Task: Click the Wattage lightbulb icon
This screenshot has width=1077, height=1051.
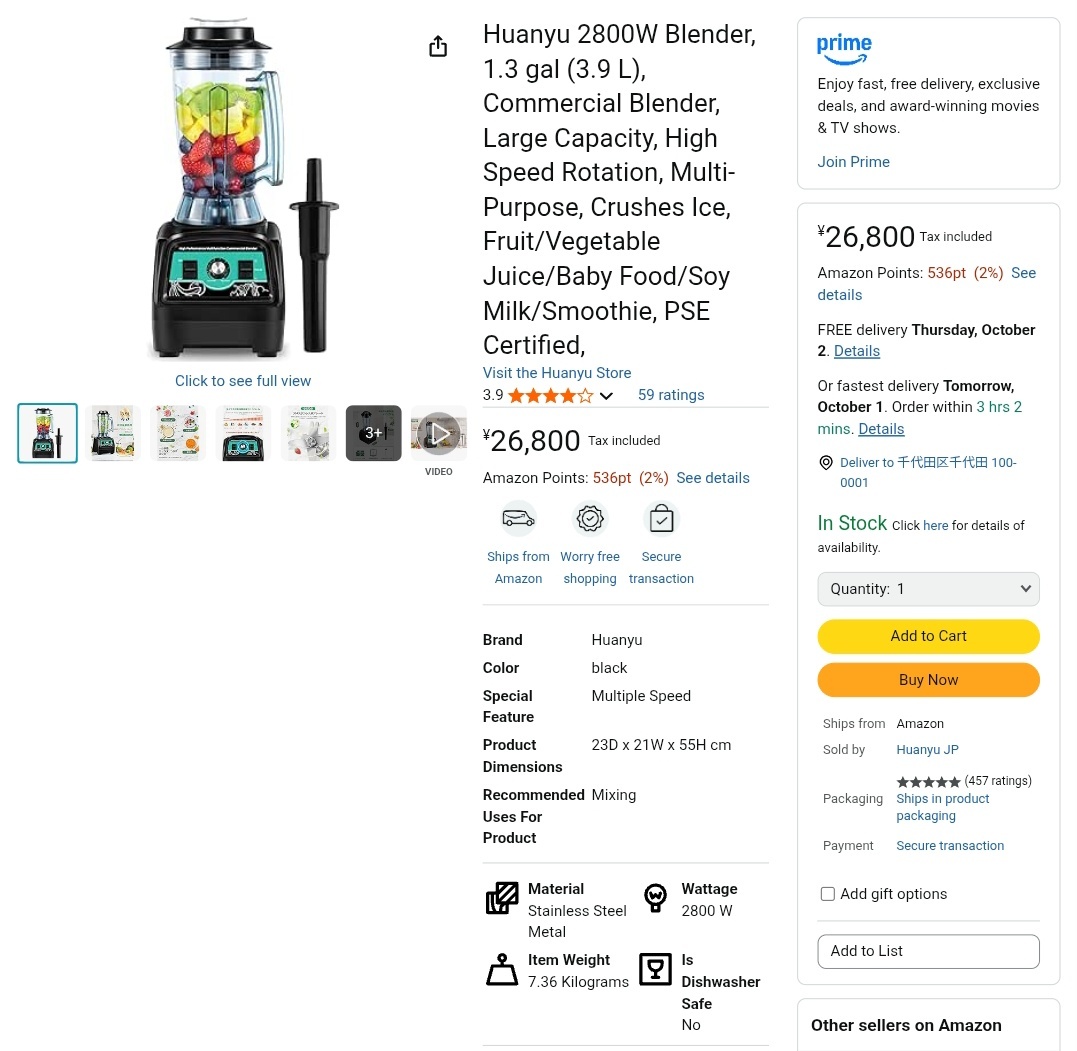Action: coord(655,897)
